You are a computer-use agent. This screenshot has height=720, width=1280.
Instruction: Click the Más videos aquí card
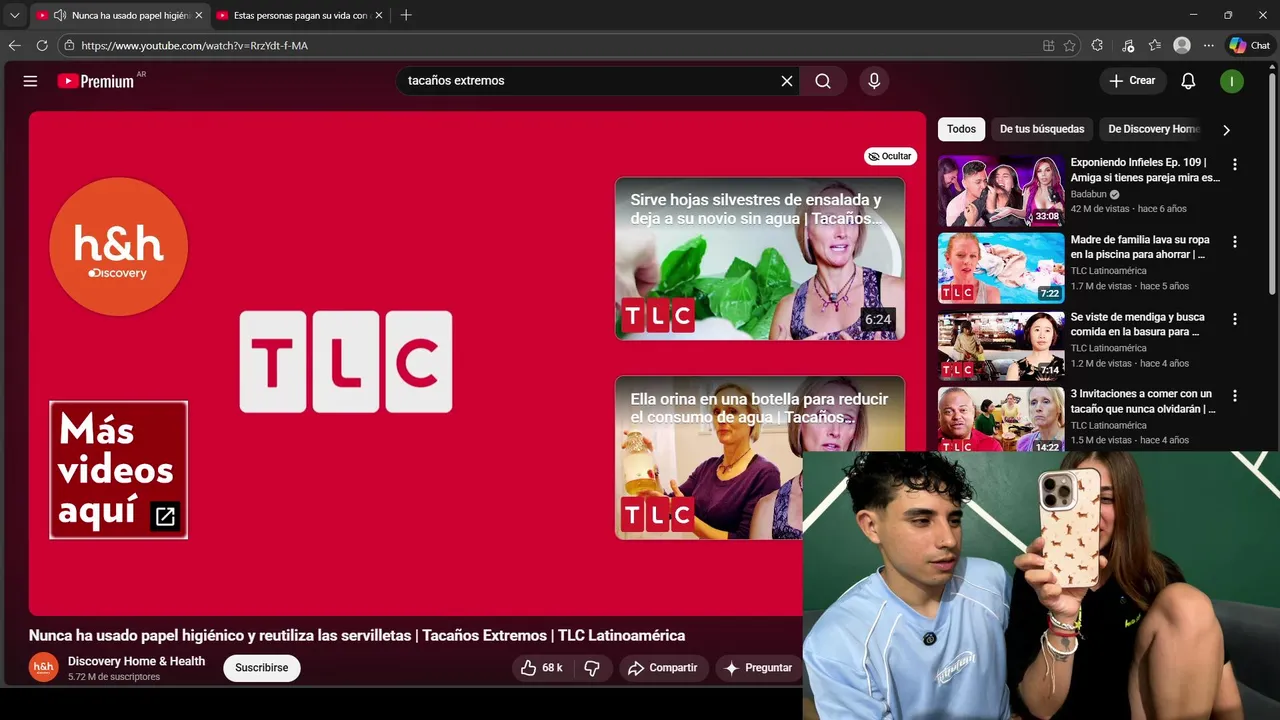[118, 470]
